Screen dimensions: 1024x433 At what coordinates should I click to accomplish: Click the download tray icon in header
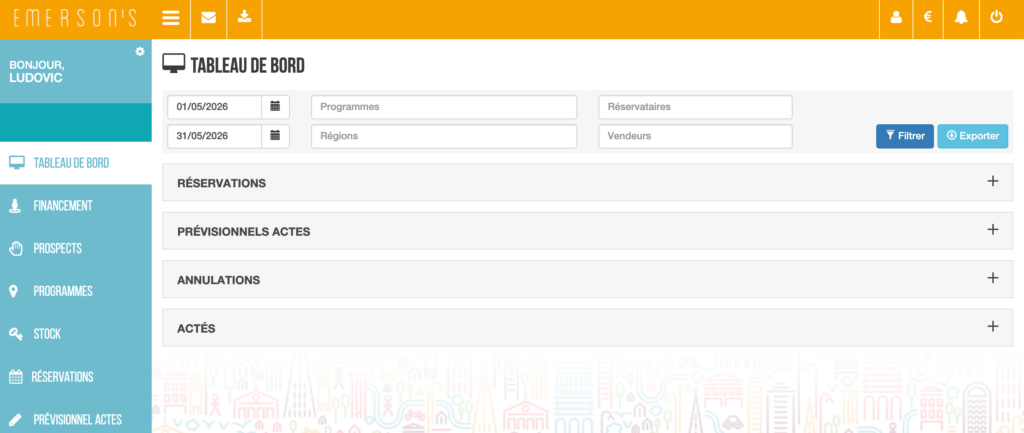pos(244,17)
